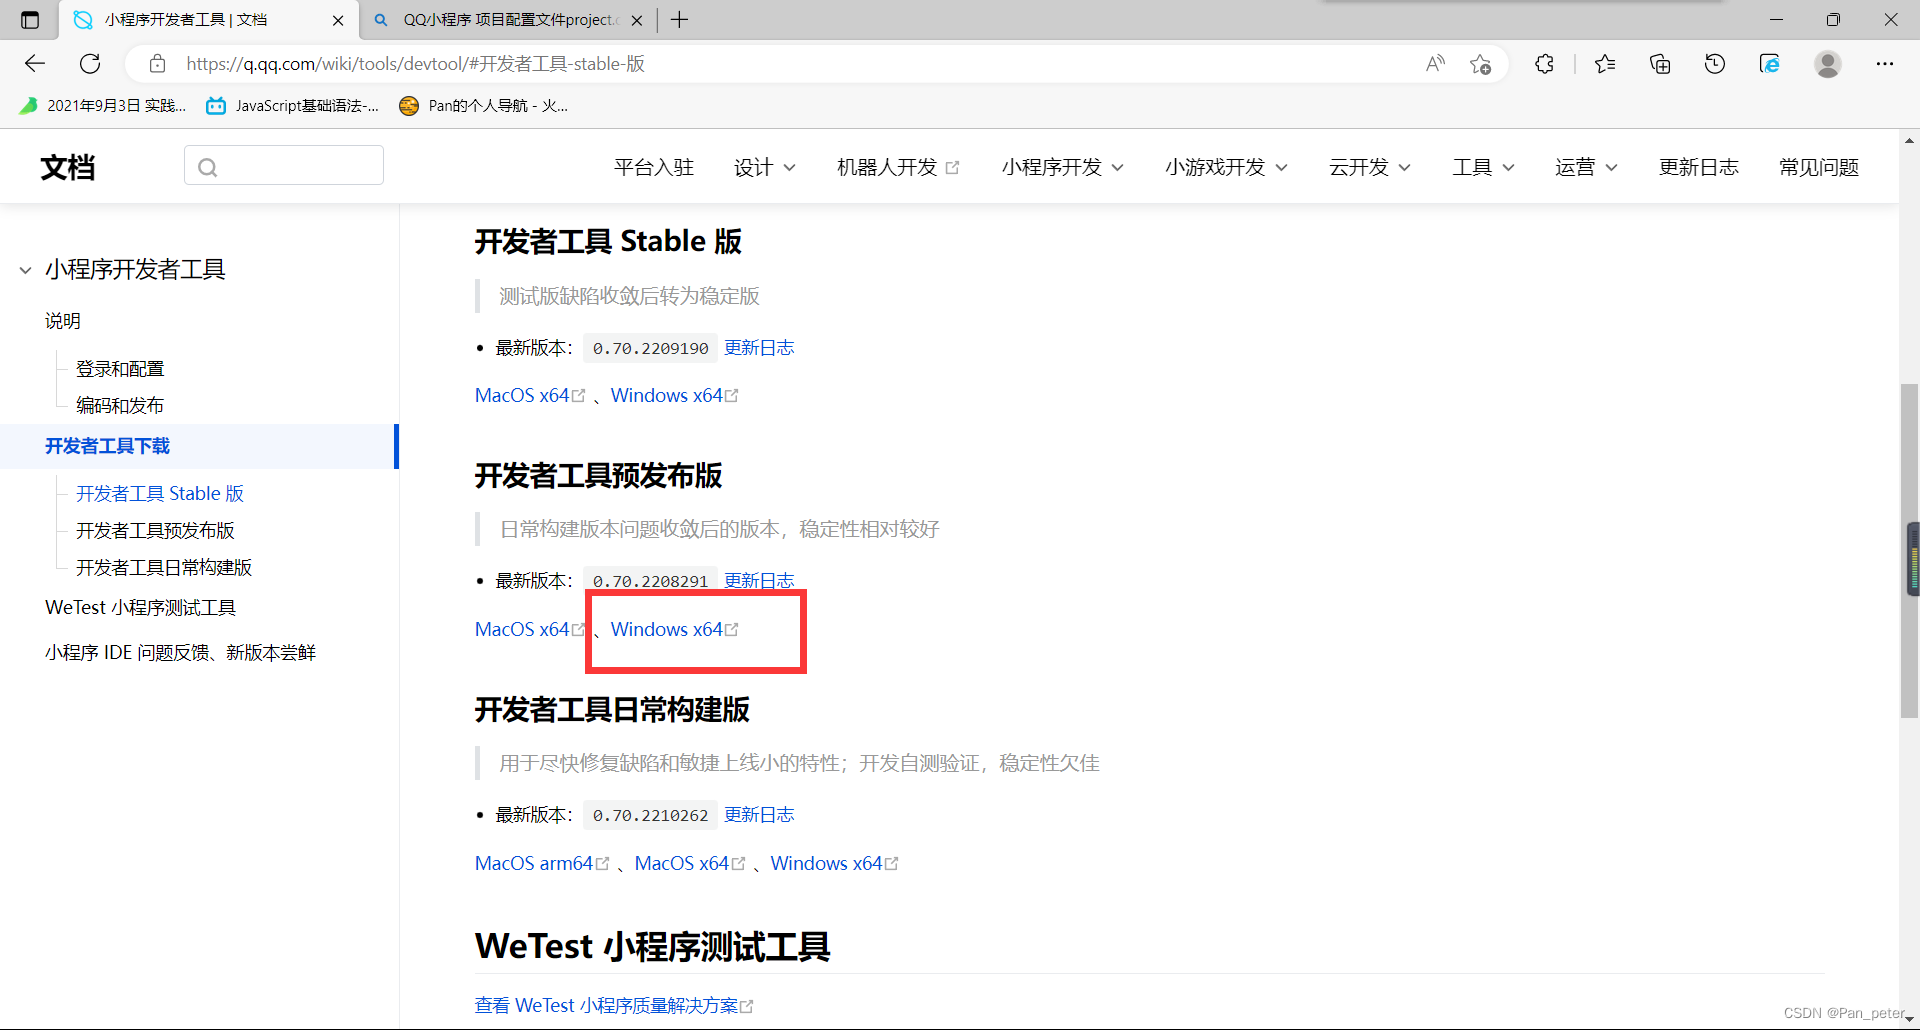Focus the documentation search field
Viewport: 1920px width, 1030px height.
pyautogui.click(x=284, y=165)
